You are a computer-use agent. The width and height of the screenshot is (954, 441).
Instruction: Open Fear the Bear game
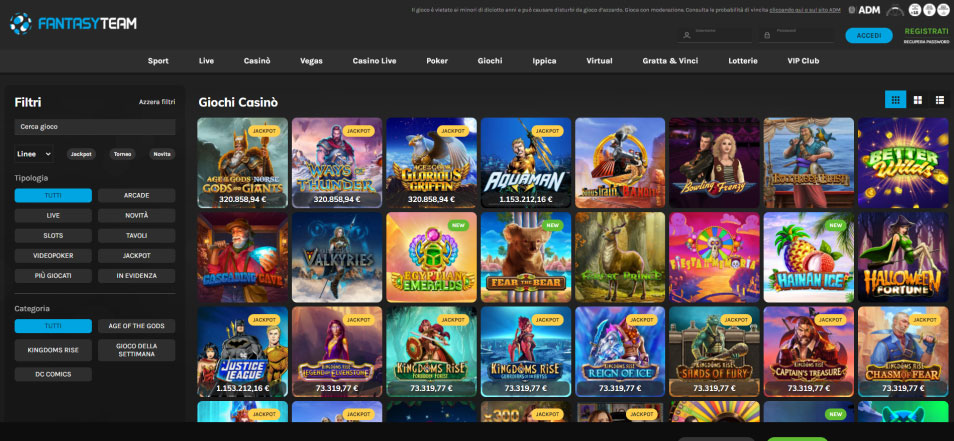[x=526, y=257]
